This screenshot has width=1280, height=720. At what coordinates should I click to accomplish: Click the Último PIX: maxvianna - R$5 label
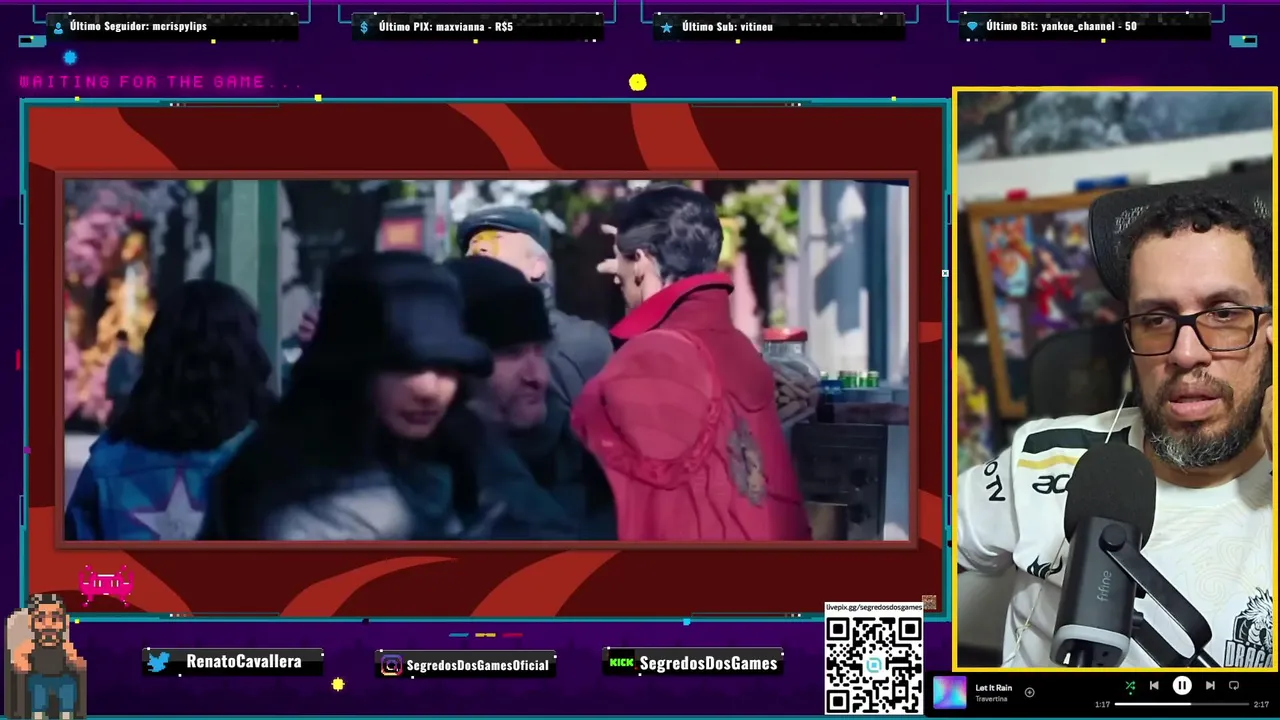click(446, 27)
